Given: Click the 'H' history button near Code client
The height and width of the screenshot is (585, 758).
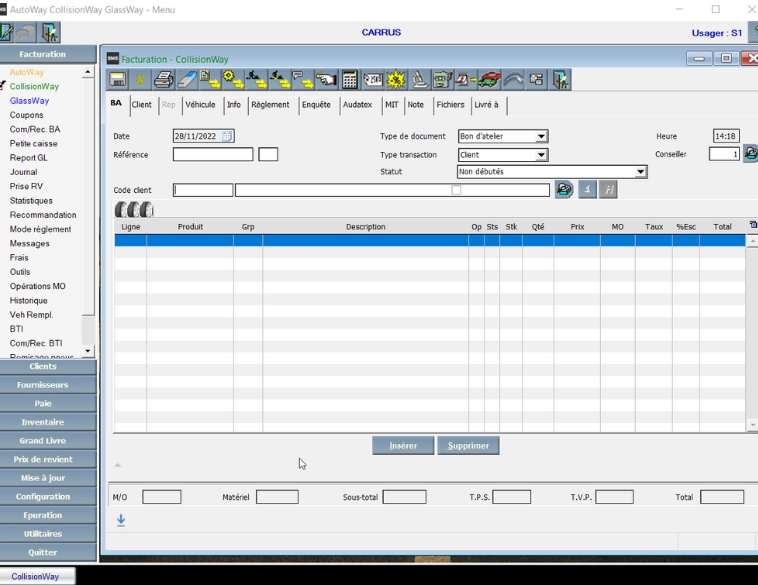Looking at the screenshot, I should [x=608, y=190].
